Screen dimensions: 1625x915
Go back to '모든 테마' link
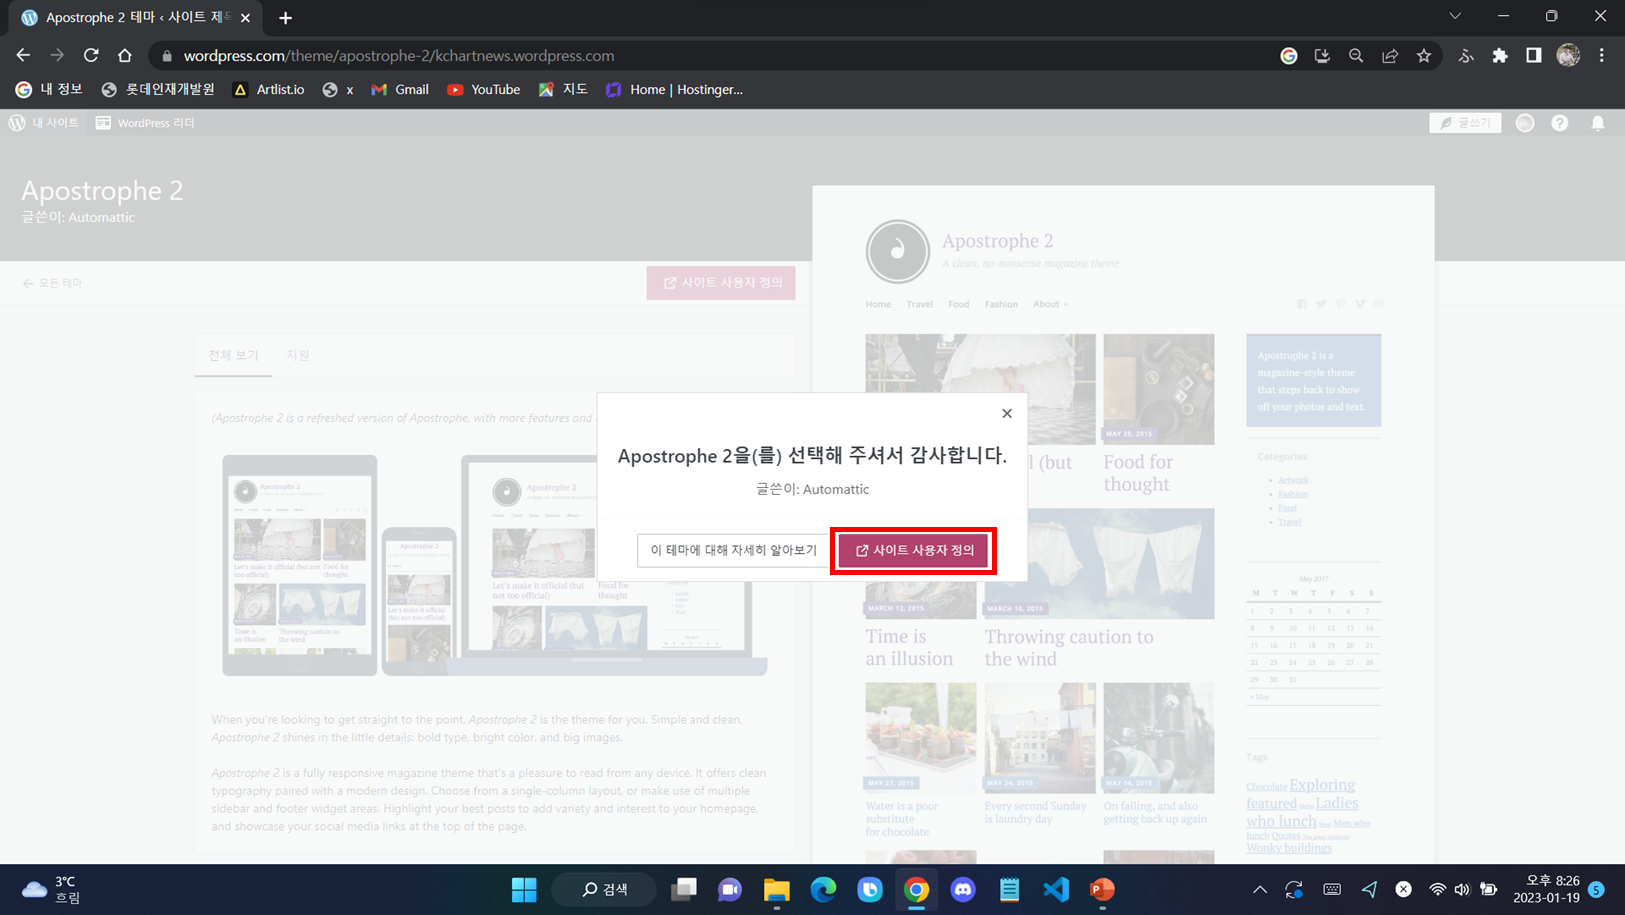click(x=53, y=283)
